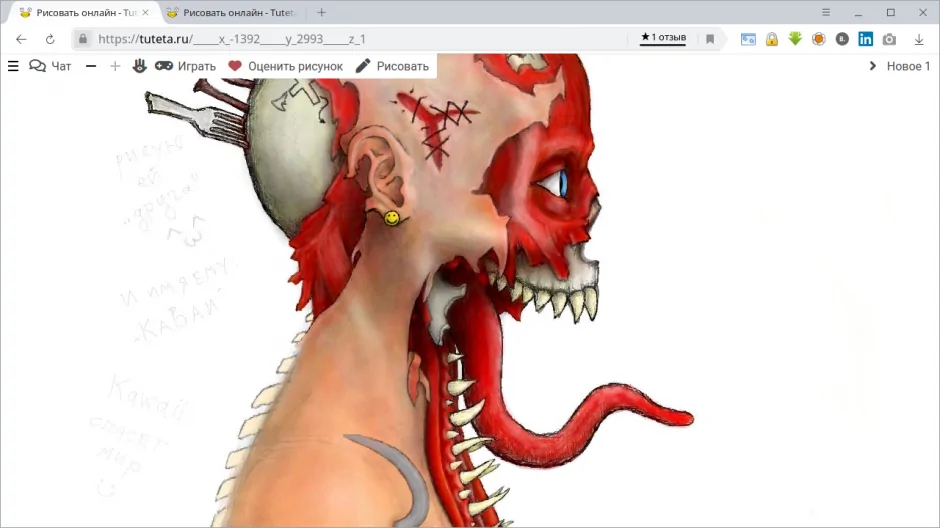Click the green download arrow extension
940x528 pixels.
pos(795,39)
